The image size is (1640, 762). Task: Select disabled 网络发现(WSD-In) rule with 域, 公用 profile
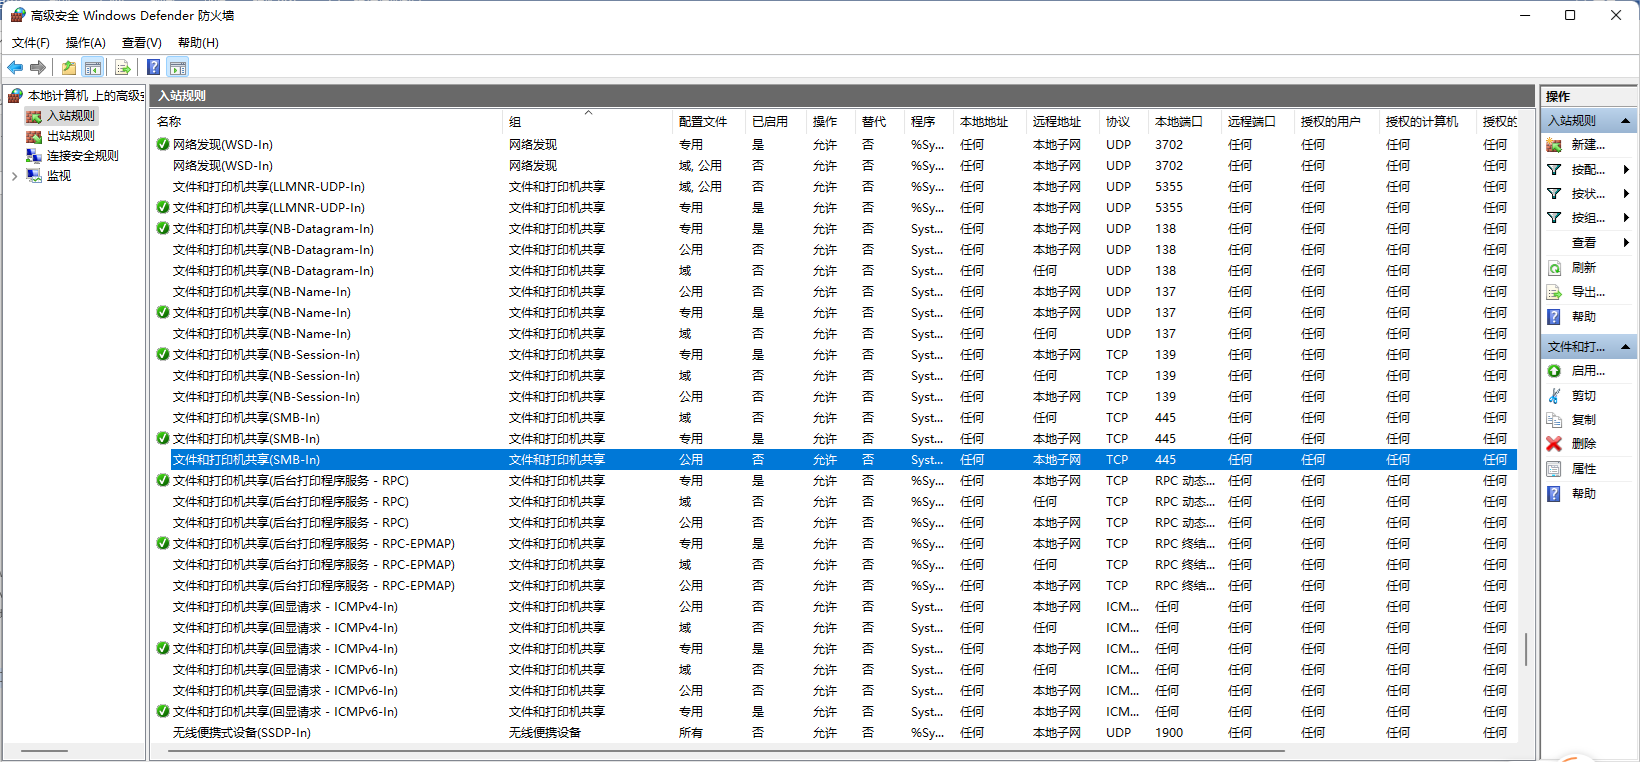834,166
